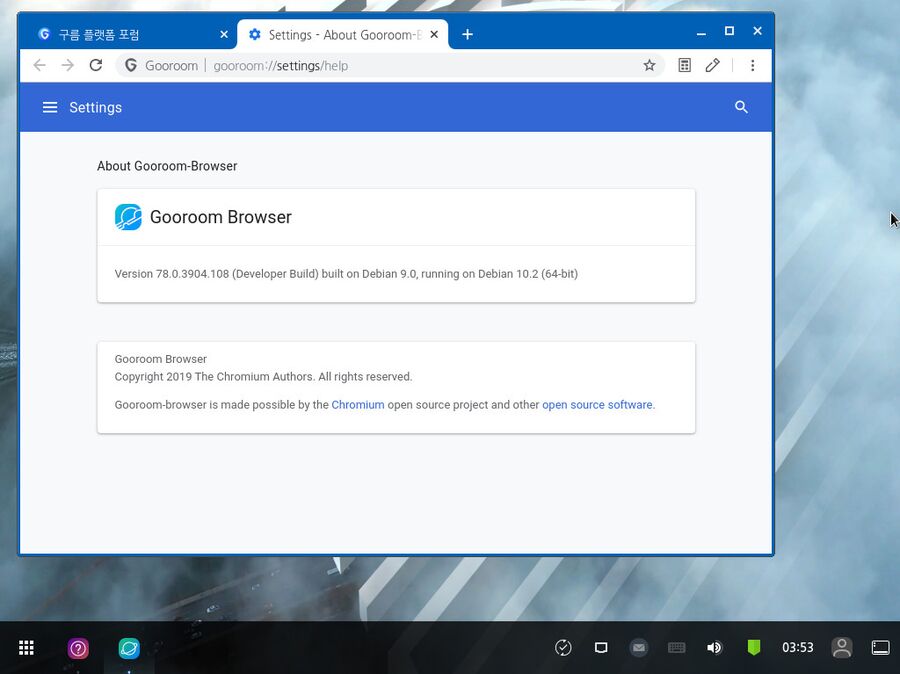Open the applications grid launcher in taskbar
The width and height of the screenshot is (900, 674).
(x=26, y=648)
